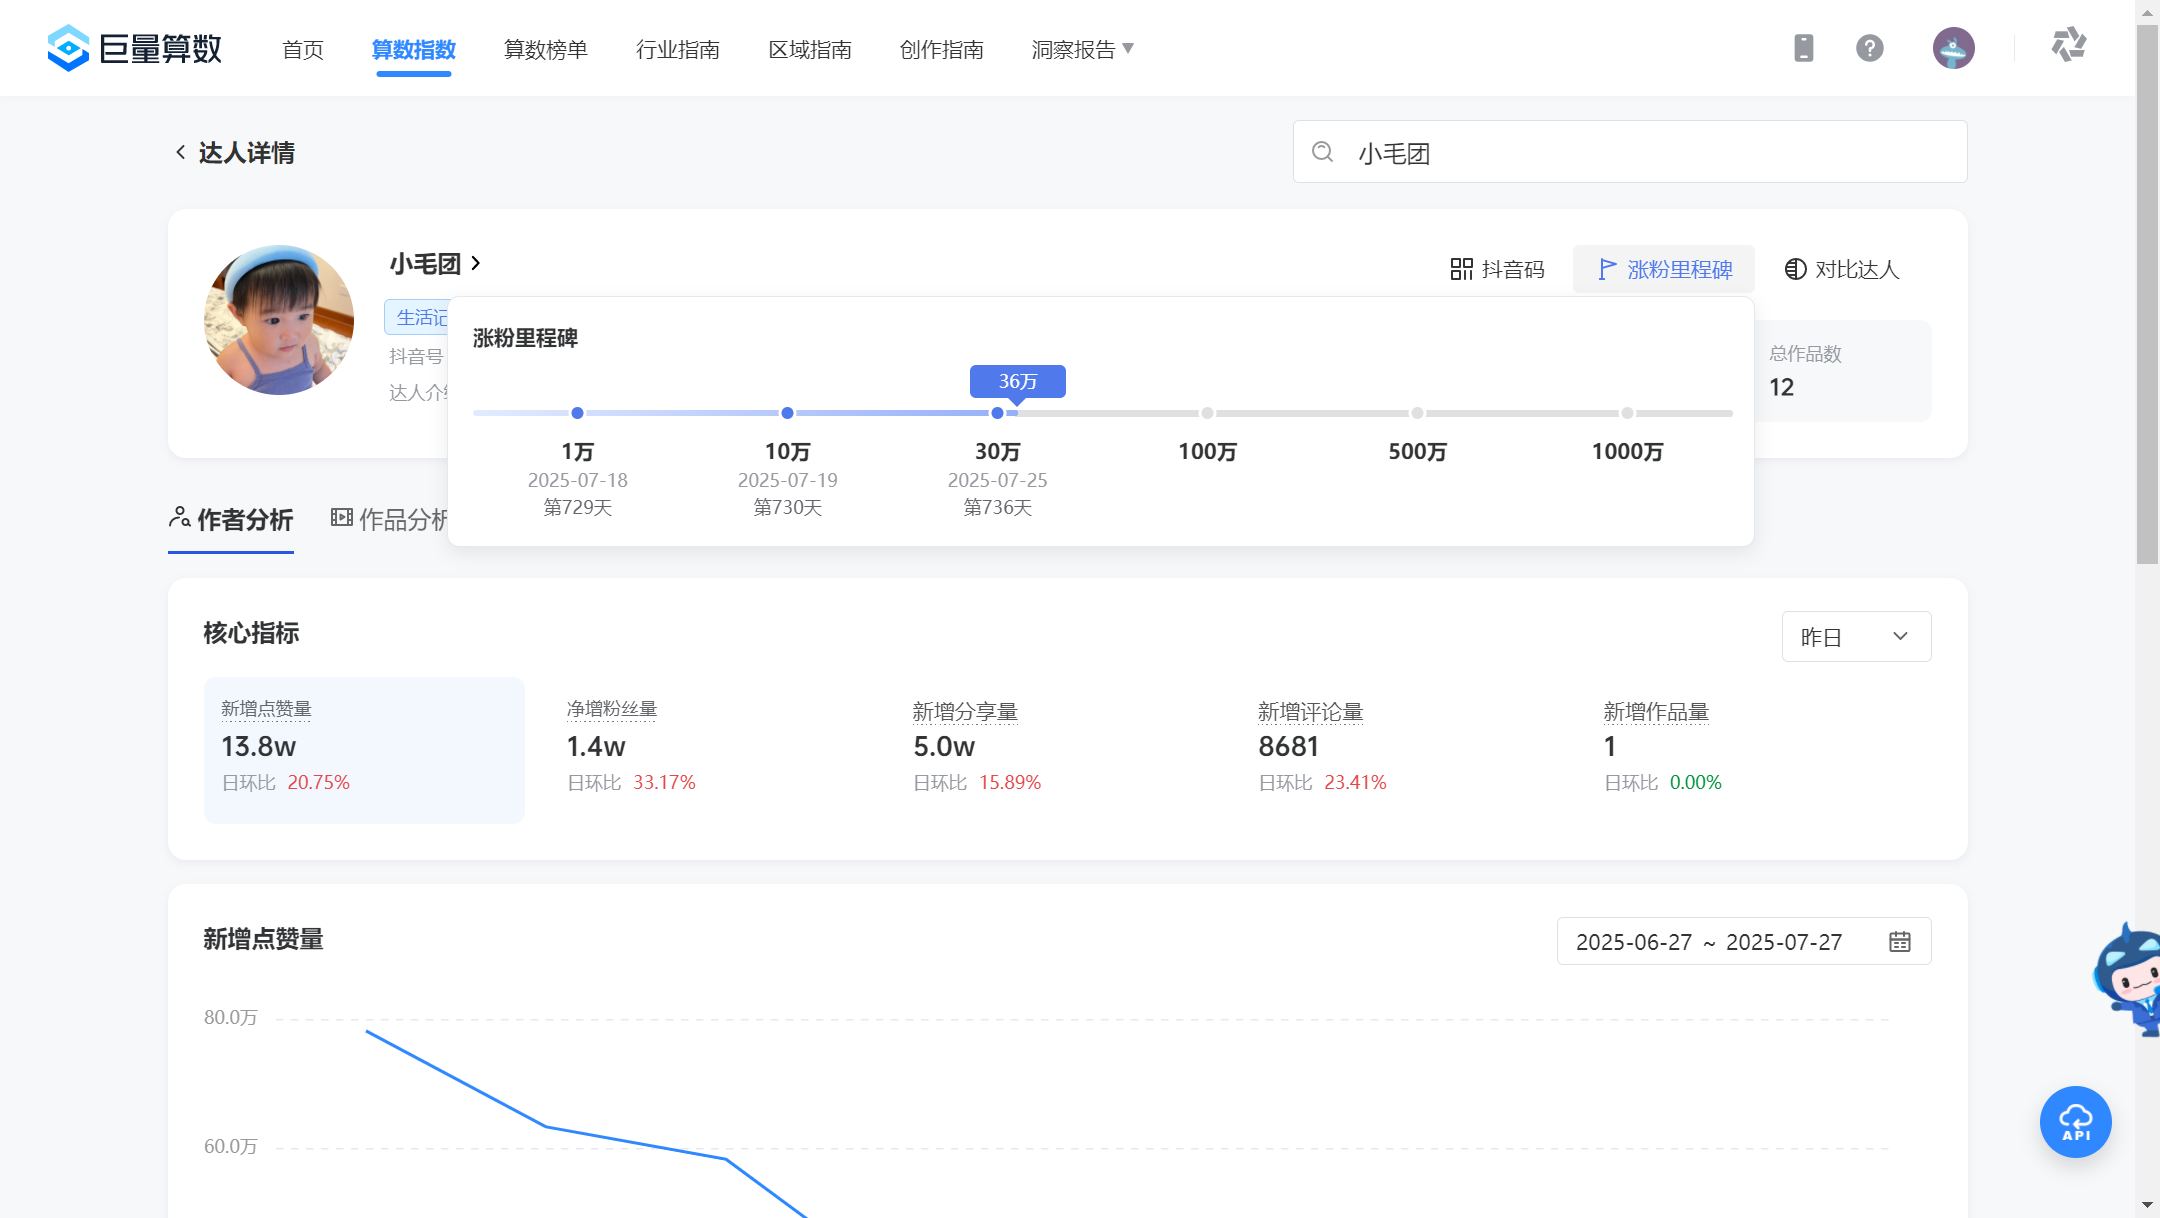2160x1218 pixels.
Task: Open the mobile phone icon in header
Action: pyautogui.click(x=1803, y=48)
